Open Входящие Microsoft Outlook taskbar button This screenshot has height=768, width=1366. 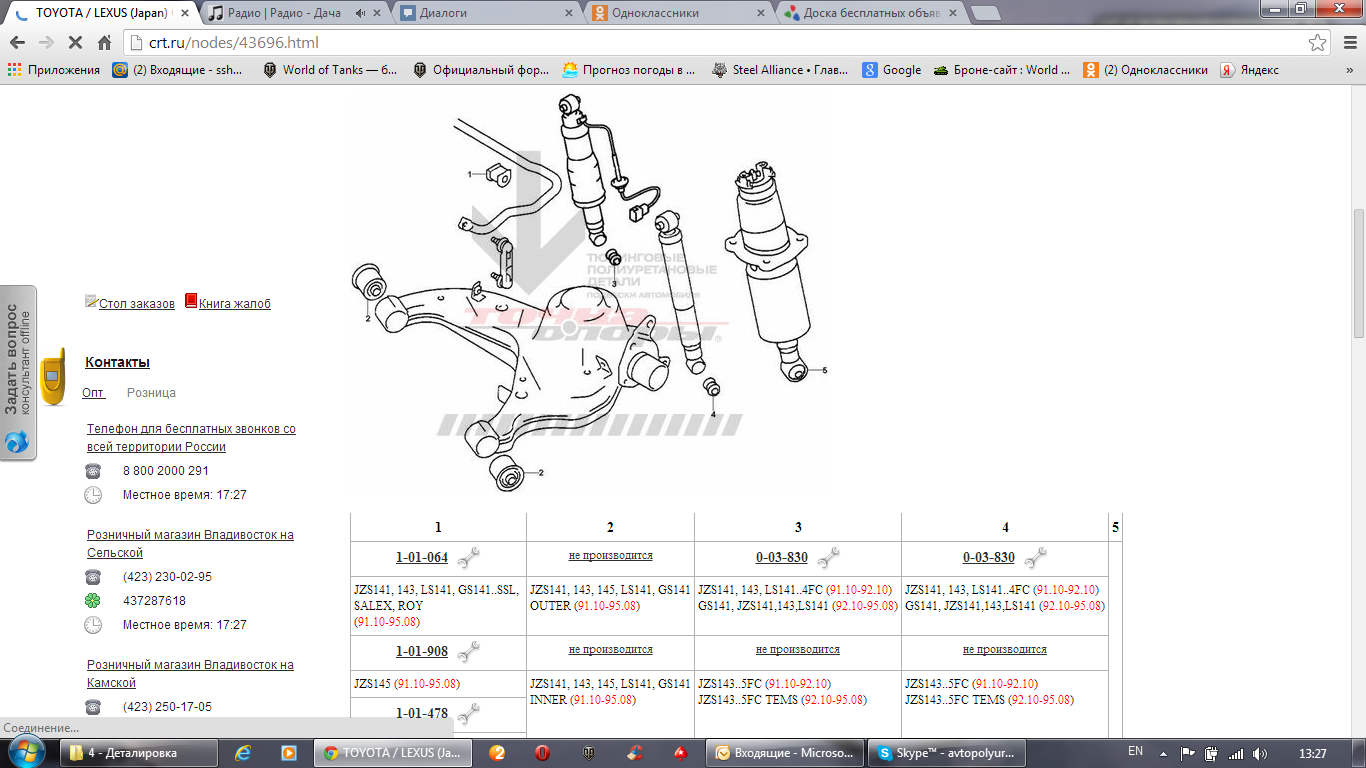[785, 753]
